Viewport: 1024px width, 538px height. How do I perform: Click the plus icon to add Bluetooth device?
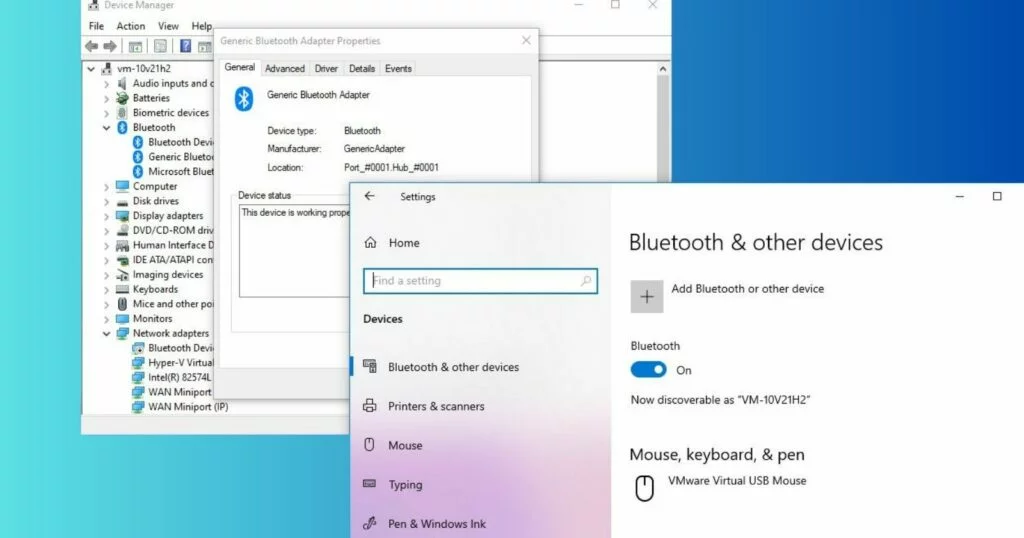[x=646, y=296]
